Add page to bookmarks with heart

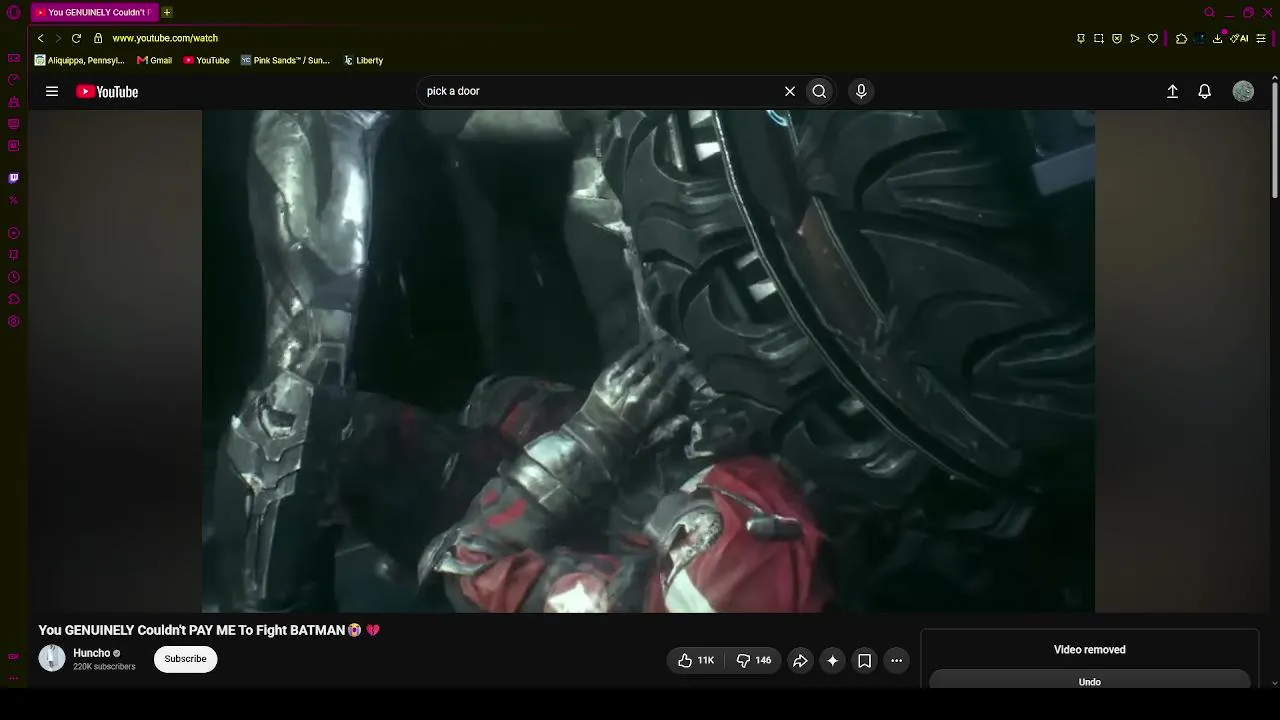point(1153,38)
